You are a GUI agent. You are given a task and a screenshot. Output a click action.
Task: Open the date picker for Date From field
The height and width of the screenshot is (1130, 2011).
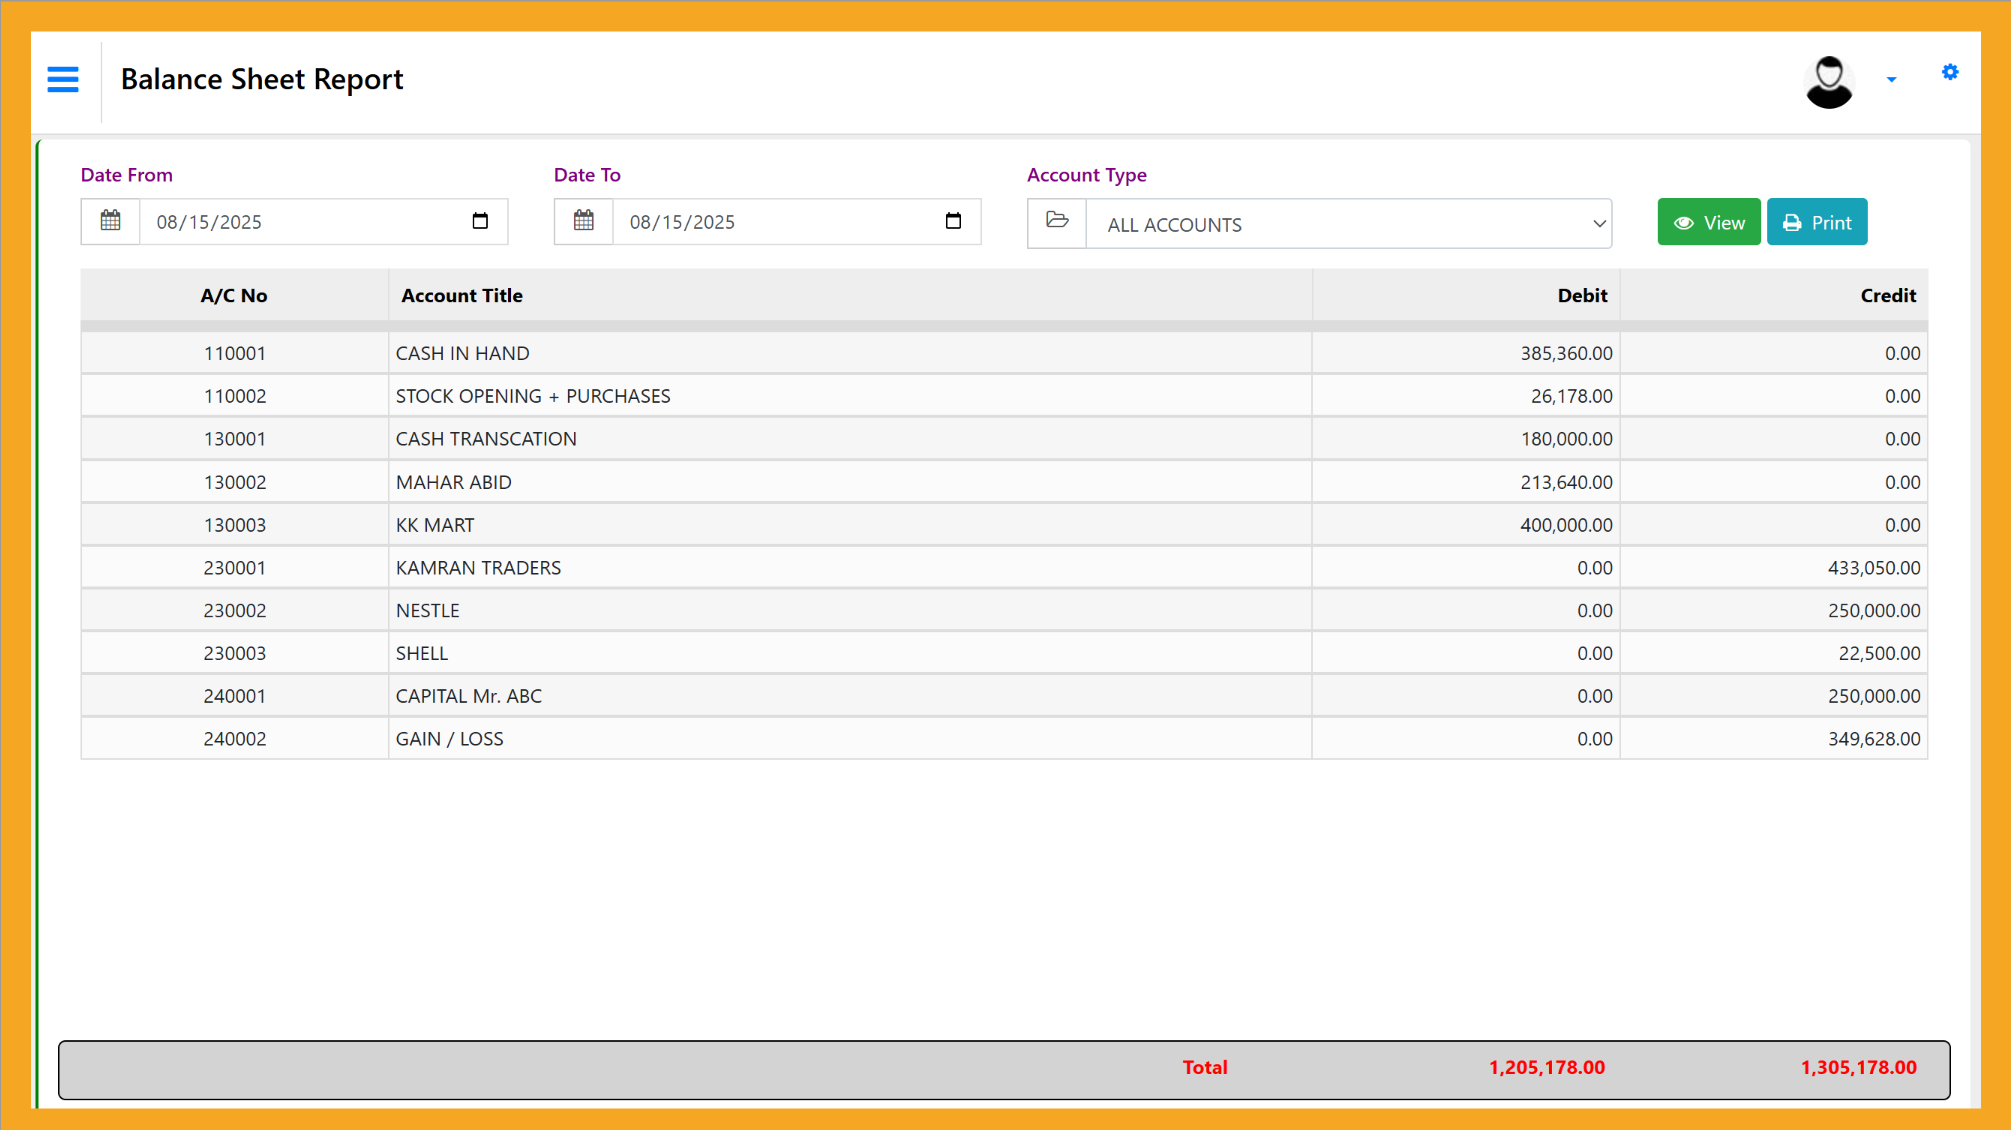(481, 221)
